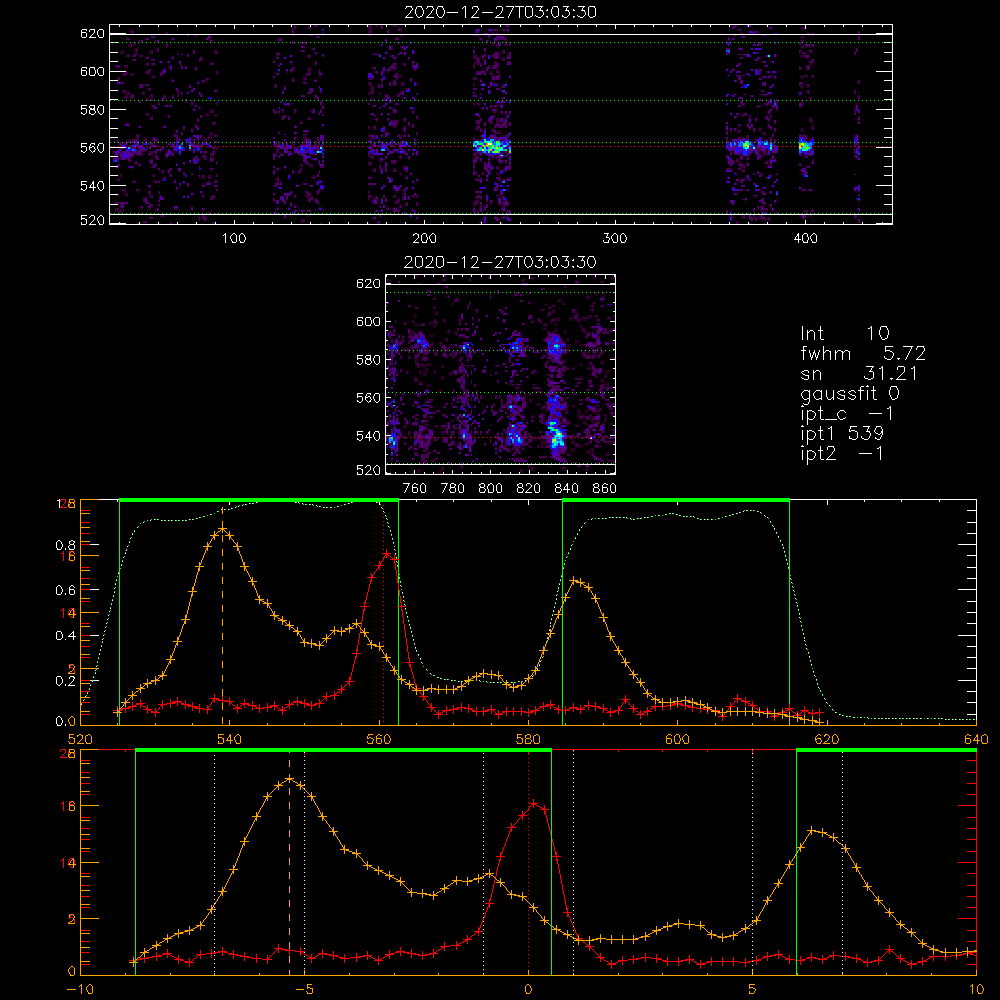Click the -5 x-axis label of bottom plot
This screenshot has width=1000, height=1000.
click(304, 990)
